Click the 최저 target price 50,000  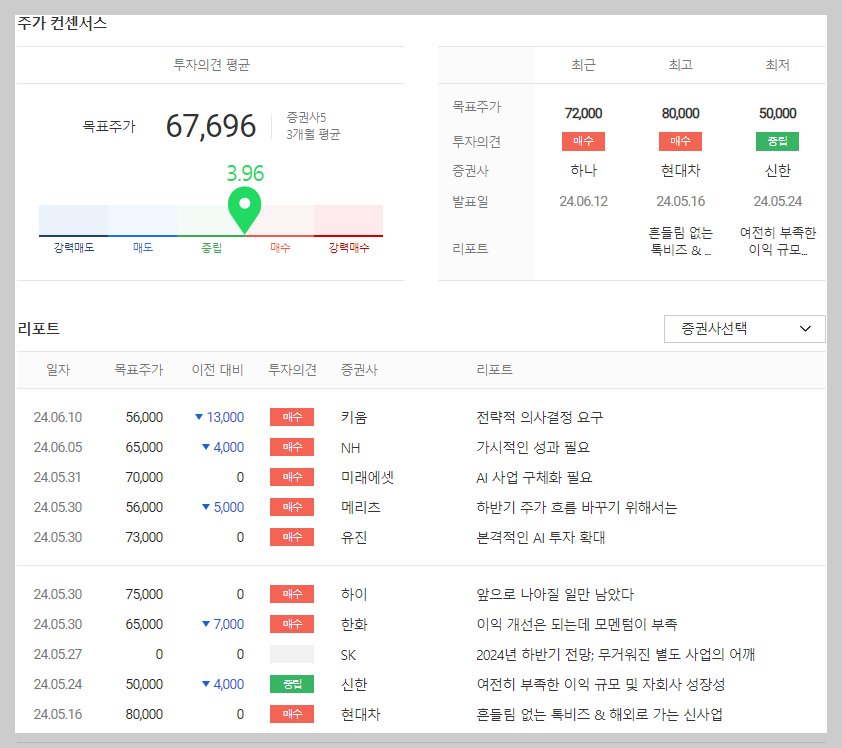coord(778,113)
